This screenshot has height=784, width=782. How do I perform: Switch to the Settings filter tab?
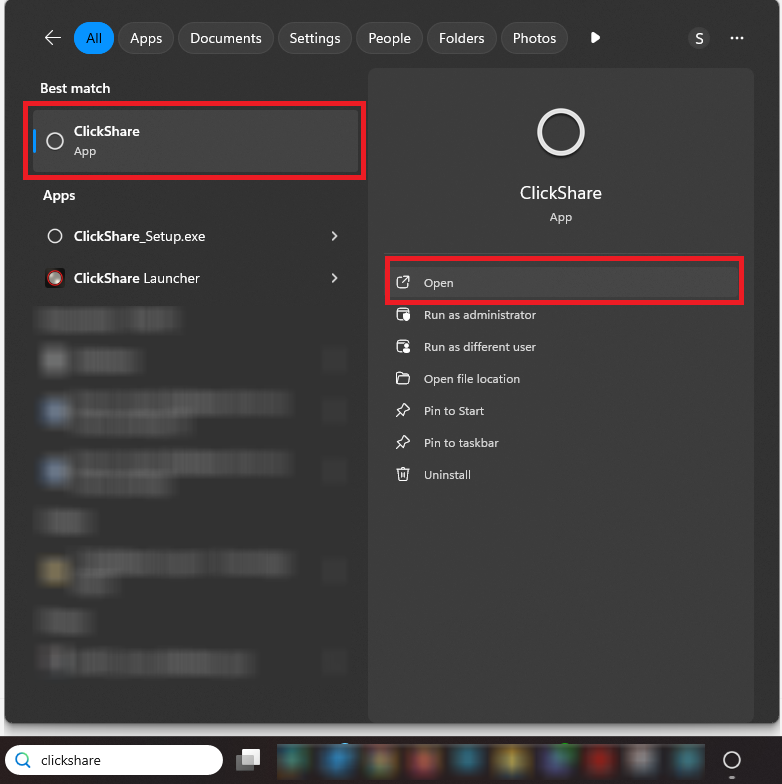pos(314,38)
